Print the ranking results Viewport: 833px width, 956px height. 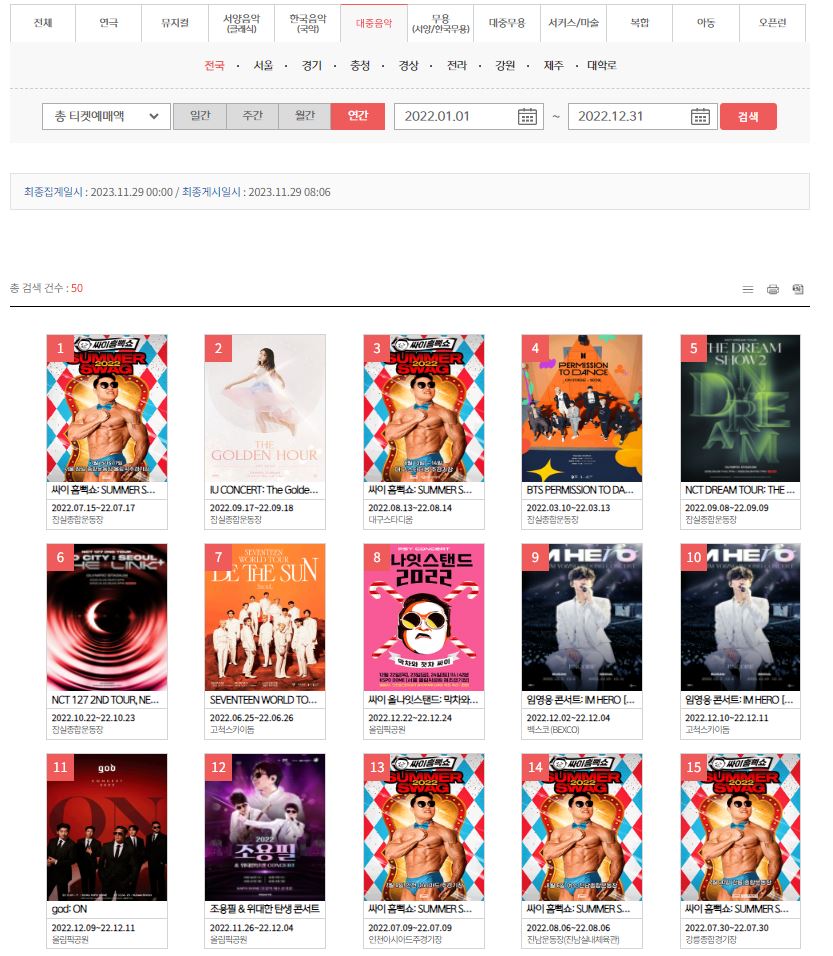click(x=773, y=289)
